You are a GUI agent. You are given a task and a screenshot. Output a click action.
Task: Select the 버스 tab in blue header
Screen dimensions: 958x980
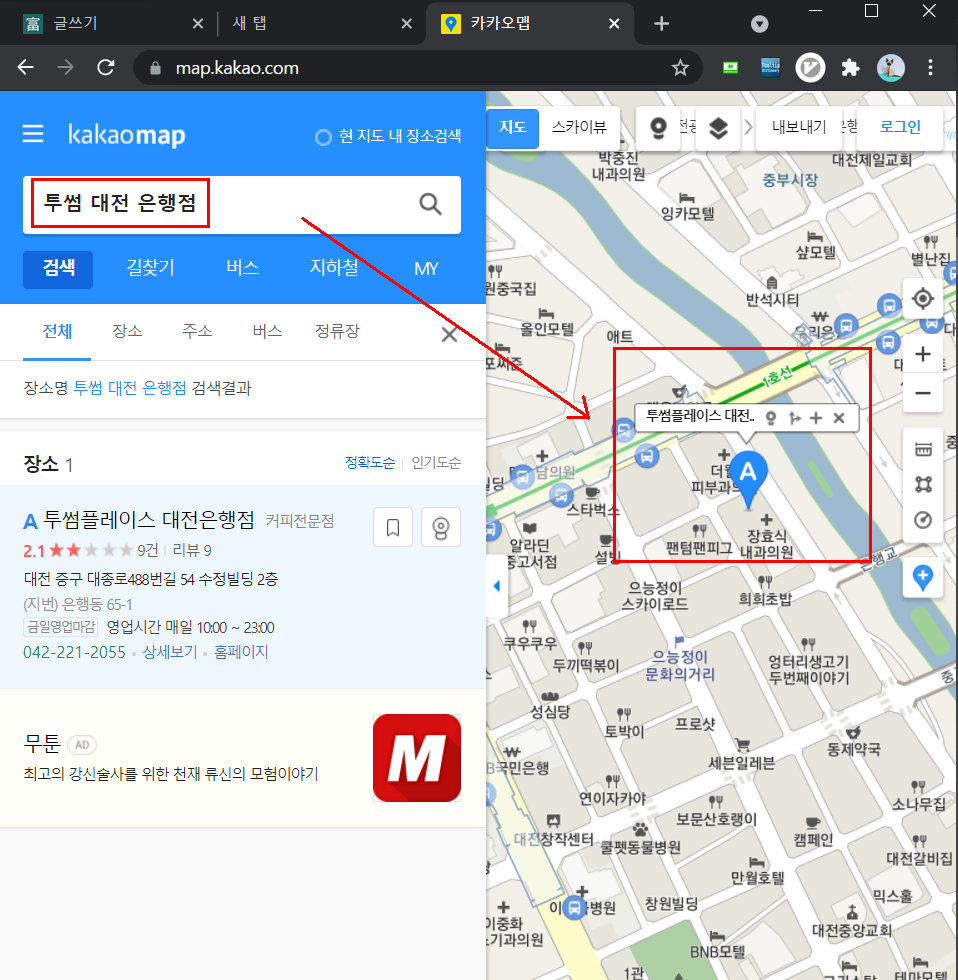pyautogui.click(x=242, y=269)
